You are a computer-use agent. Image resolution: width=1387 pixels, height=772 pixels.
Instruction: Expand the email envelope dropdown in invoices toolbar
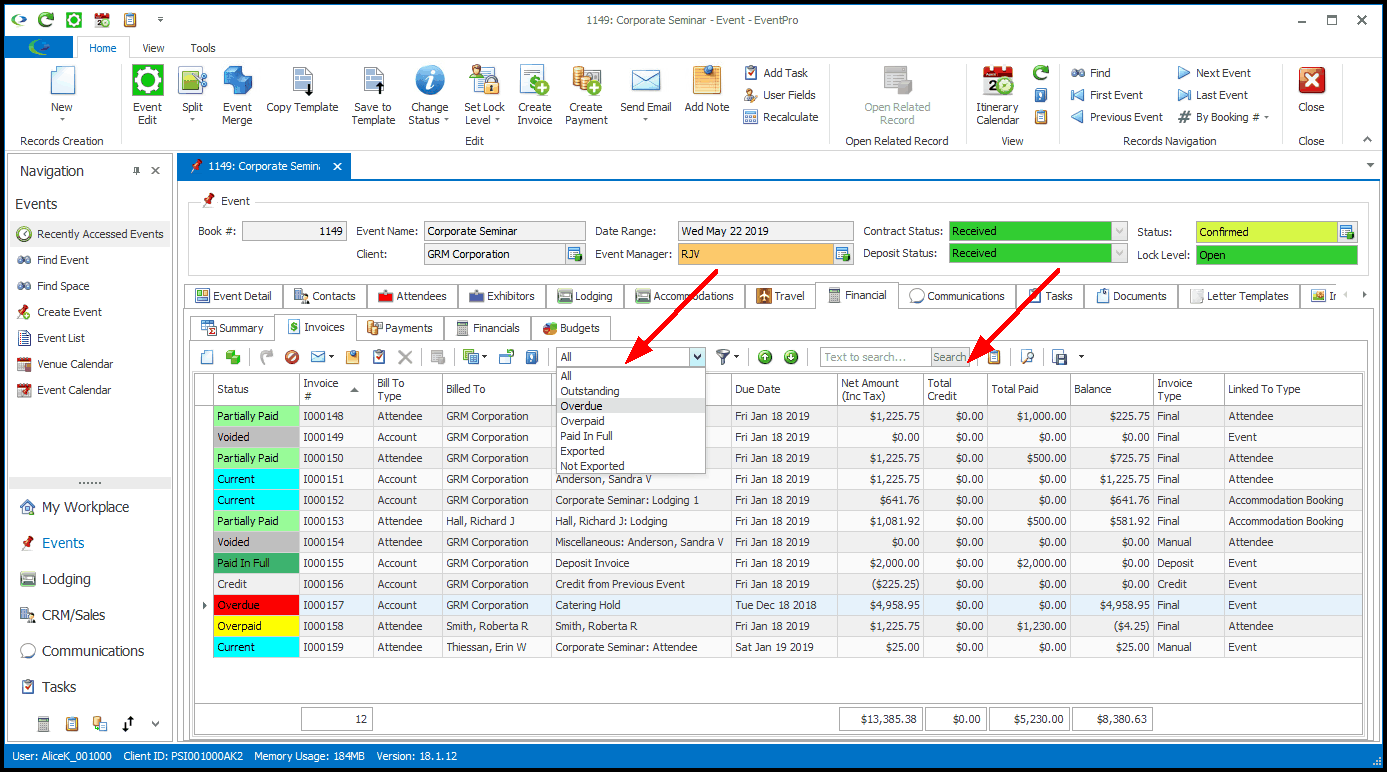click(x=331, y=357)
